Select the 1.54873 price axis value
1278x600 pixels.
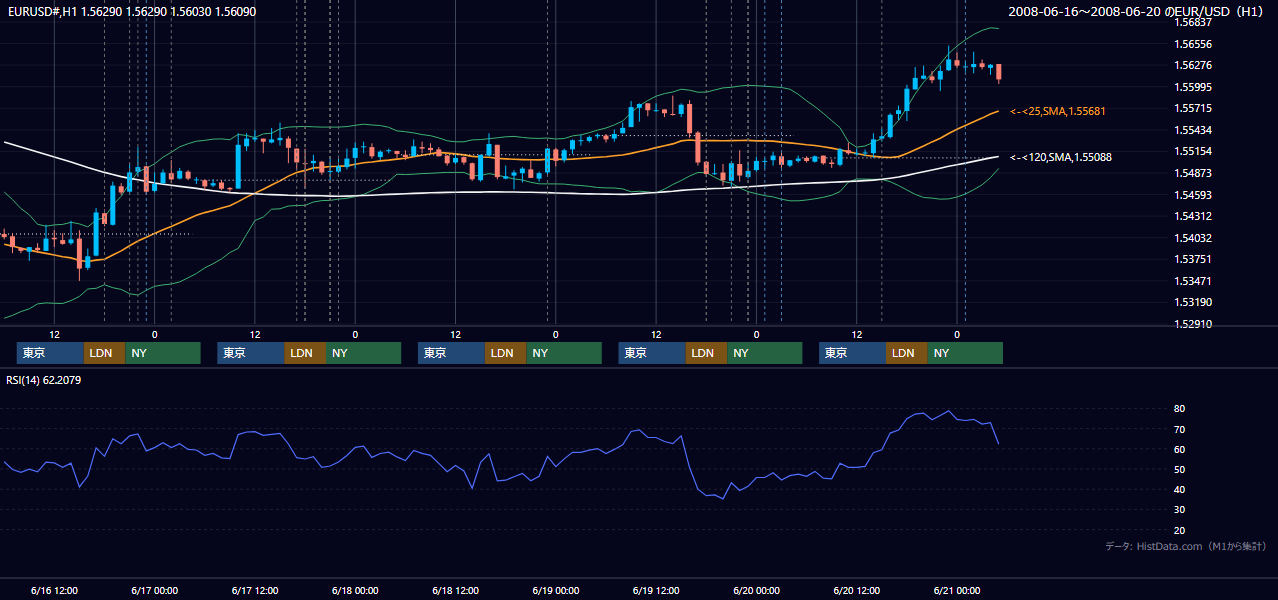(1193, 173)
